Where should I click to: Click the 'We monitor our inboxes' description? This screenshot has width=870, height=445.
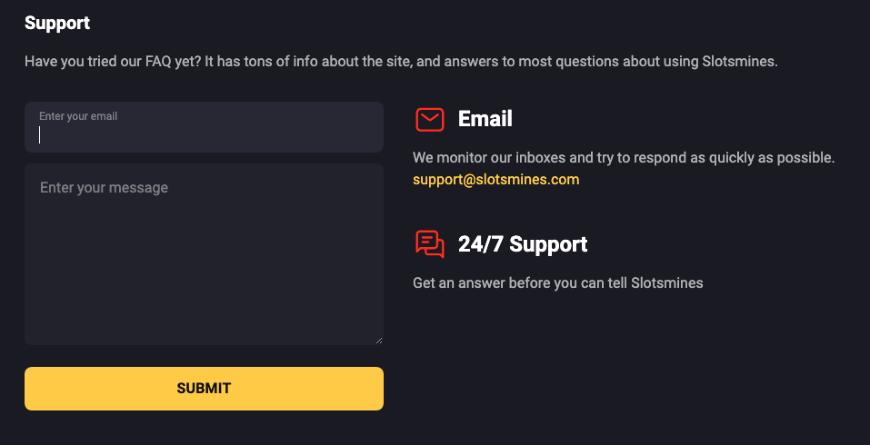[x=624, y=158]
